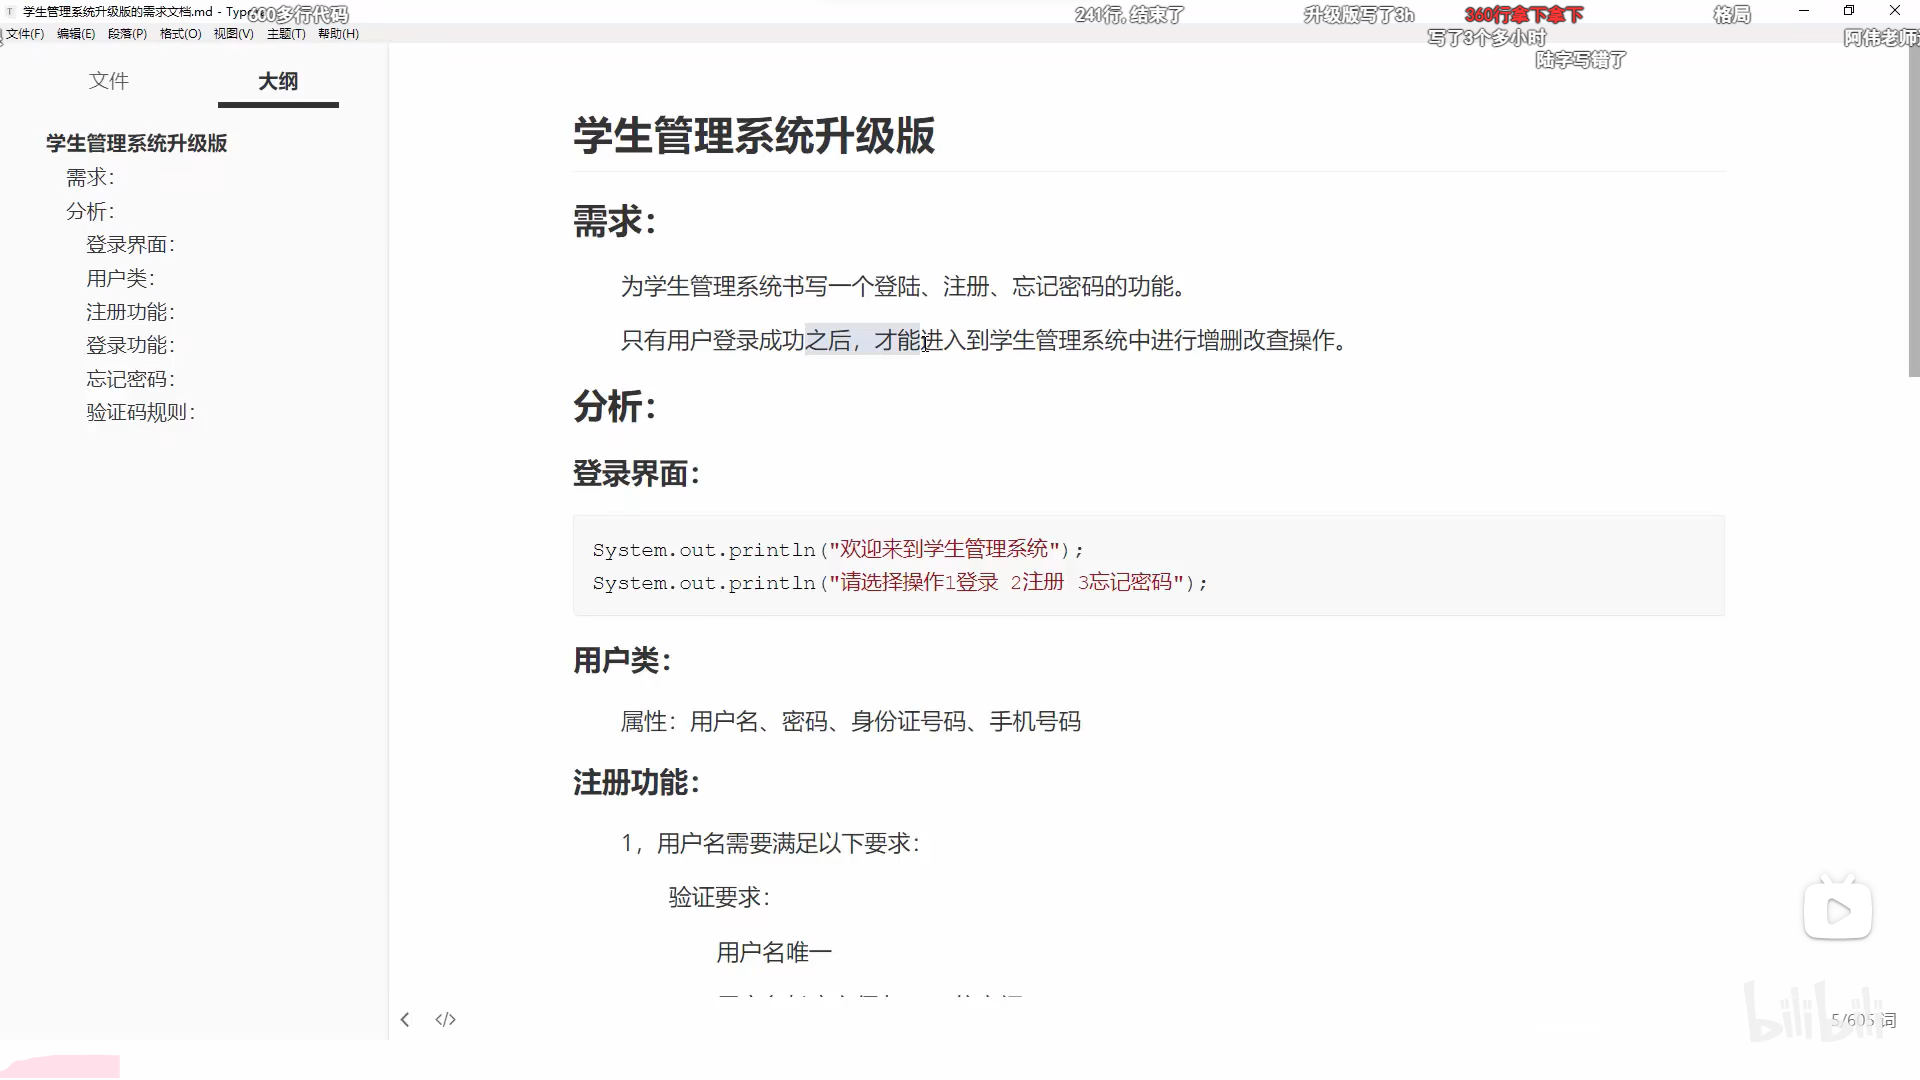
Task: Open the 段落(P) menu
Action: coord(126,33)
